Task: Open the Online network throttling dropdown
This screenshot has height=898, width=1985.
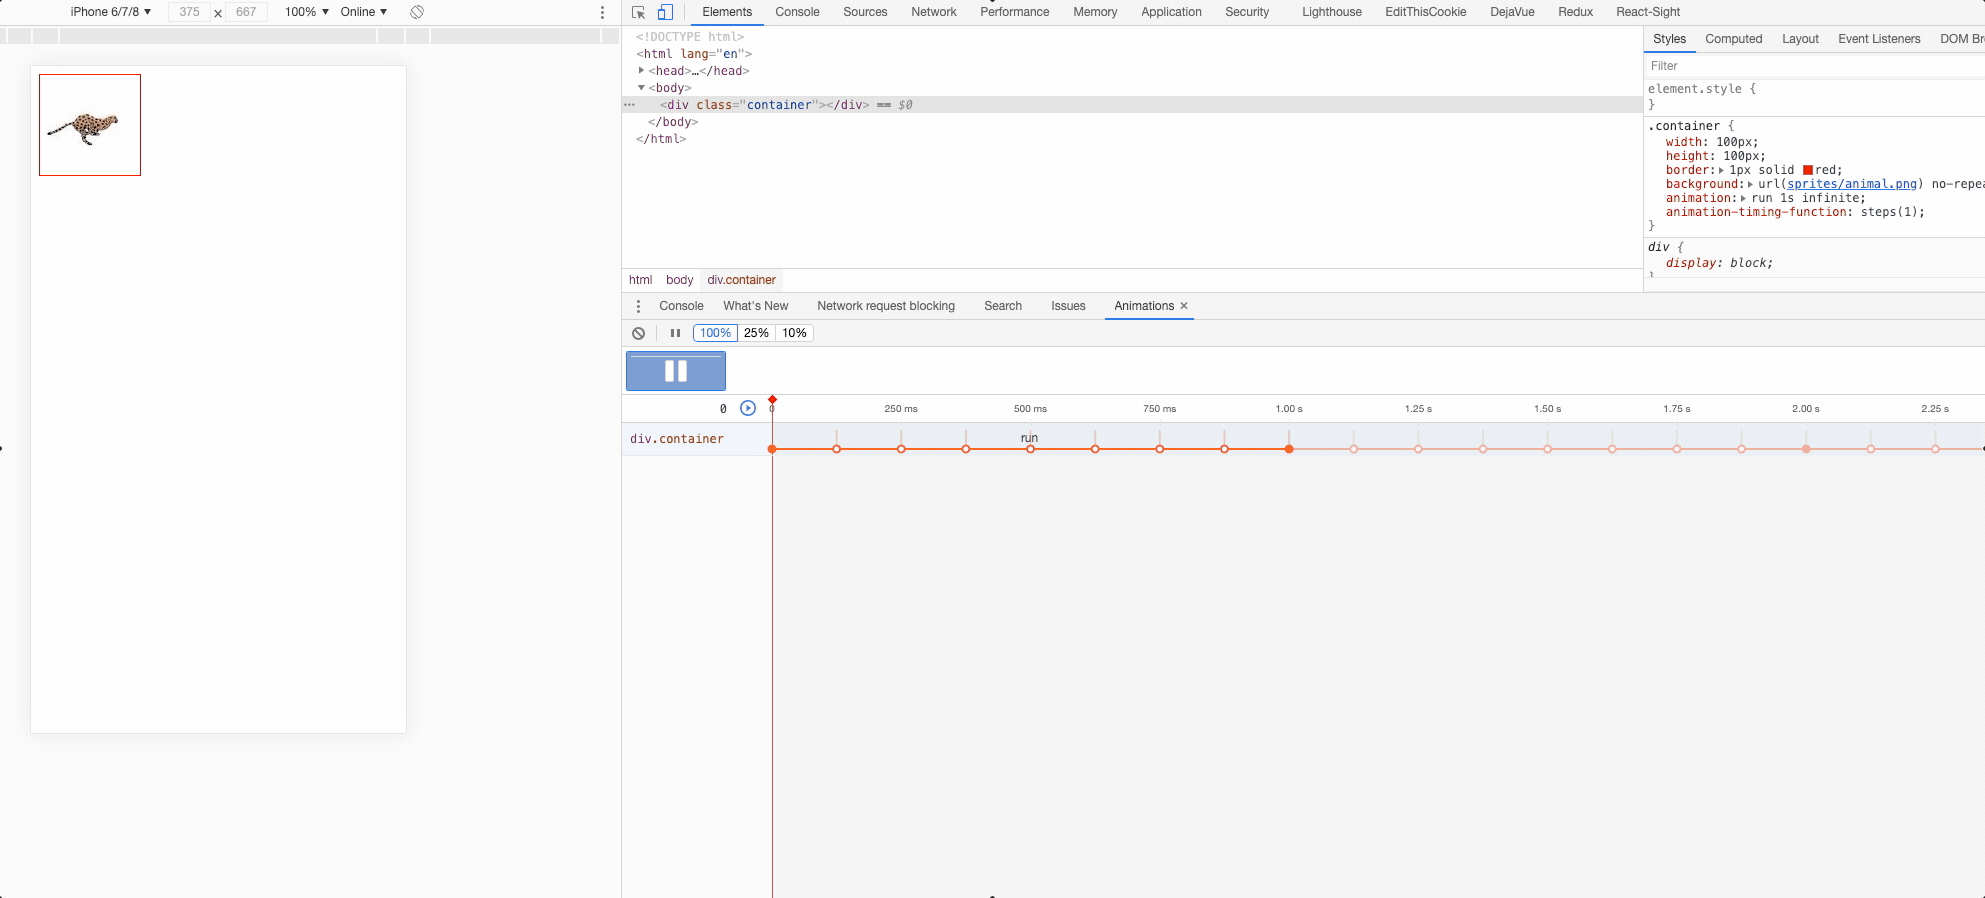Action: click(x=363, y=12)
